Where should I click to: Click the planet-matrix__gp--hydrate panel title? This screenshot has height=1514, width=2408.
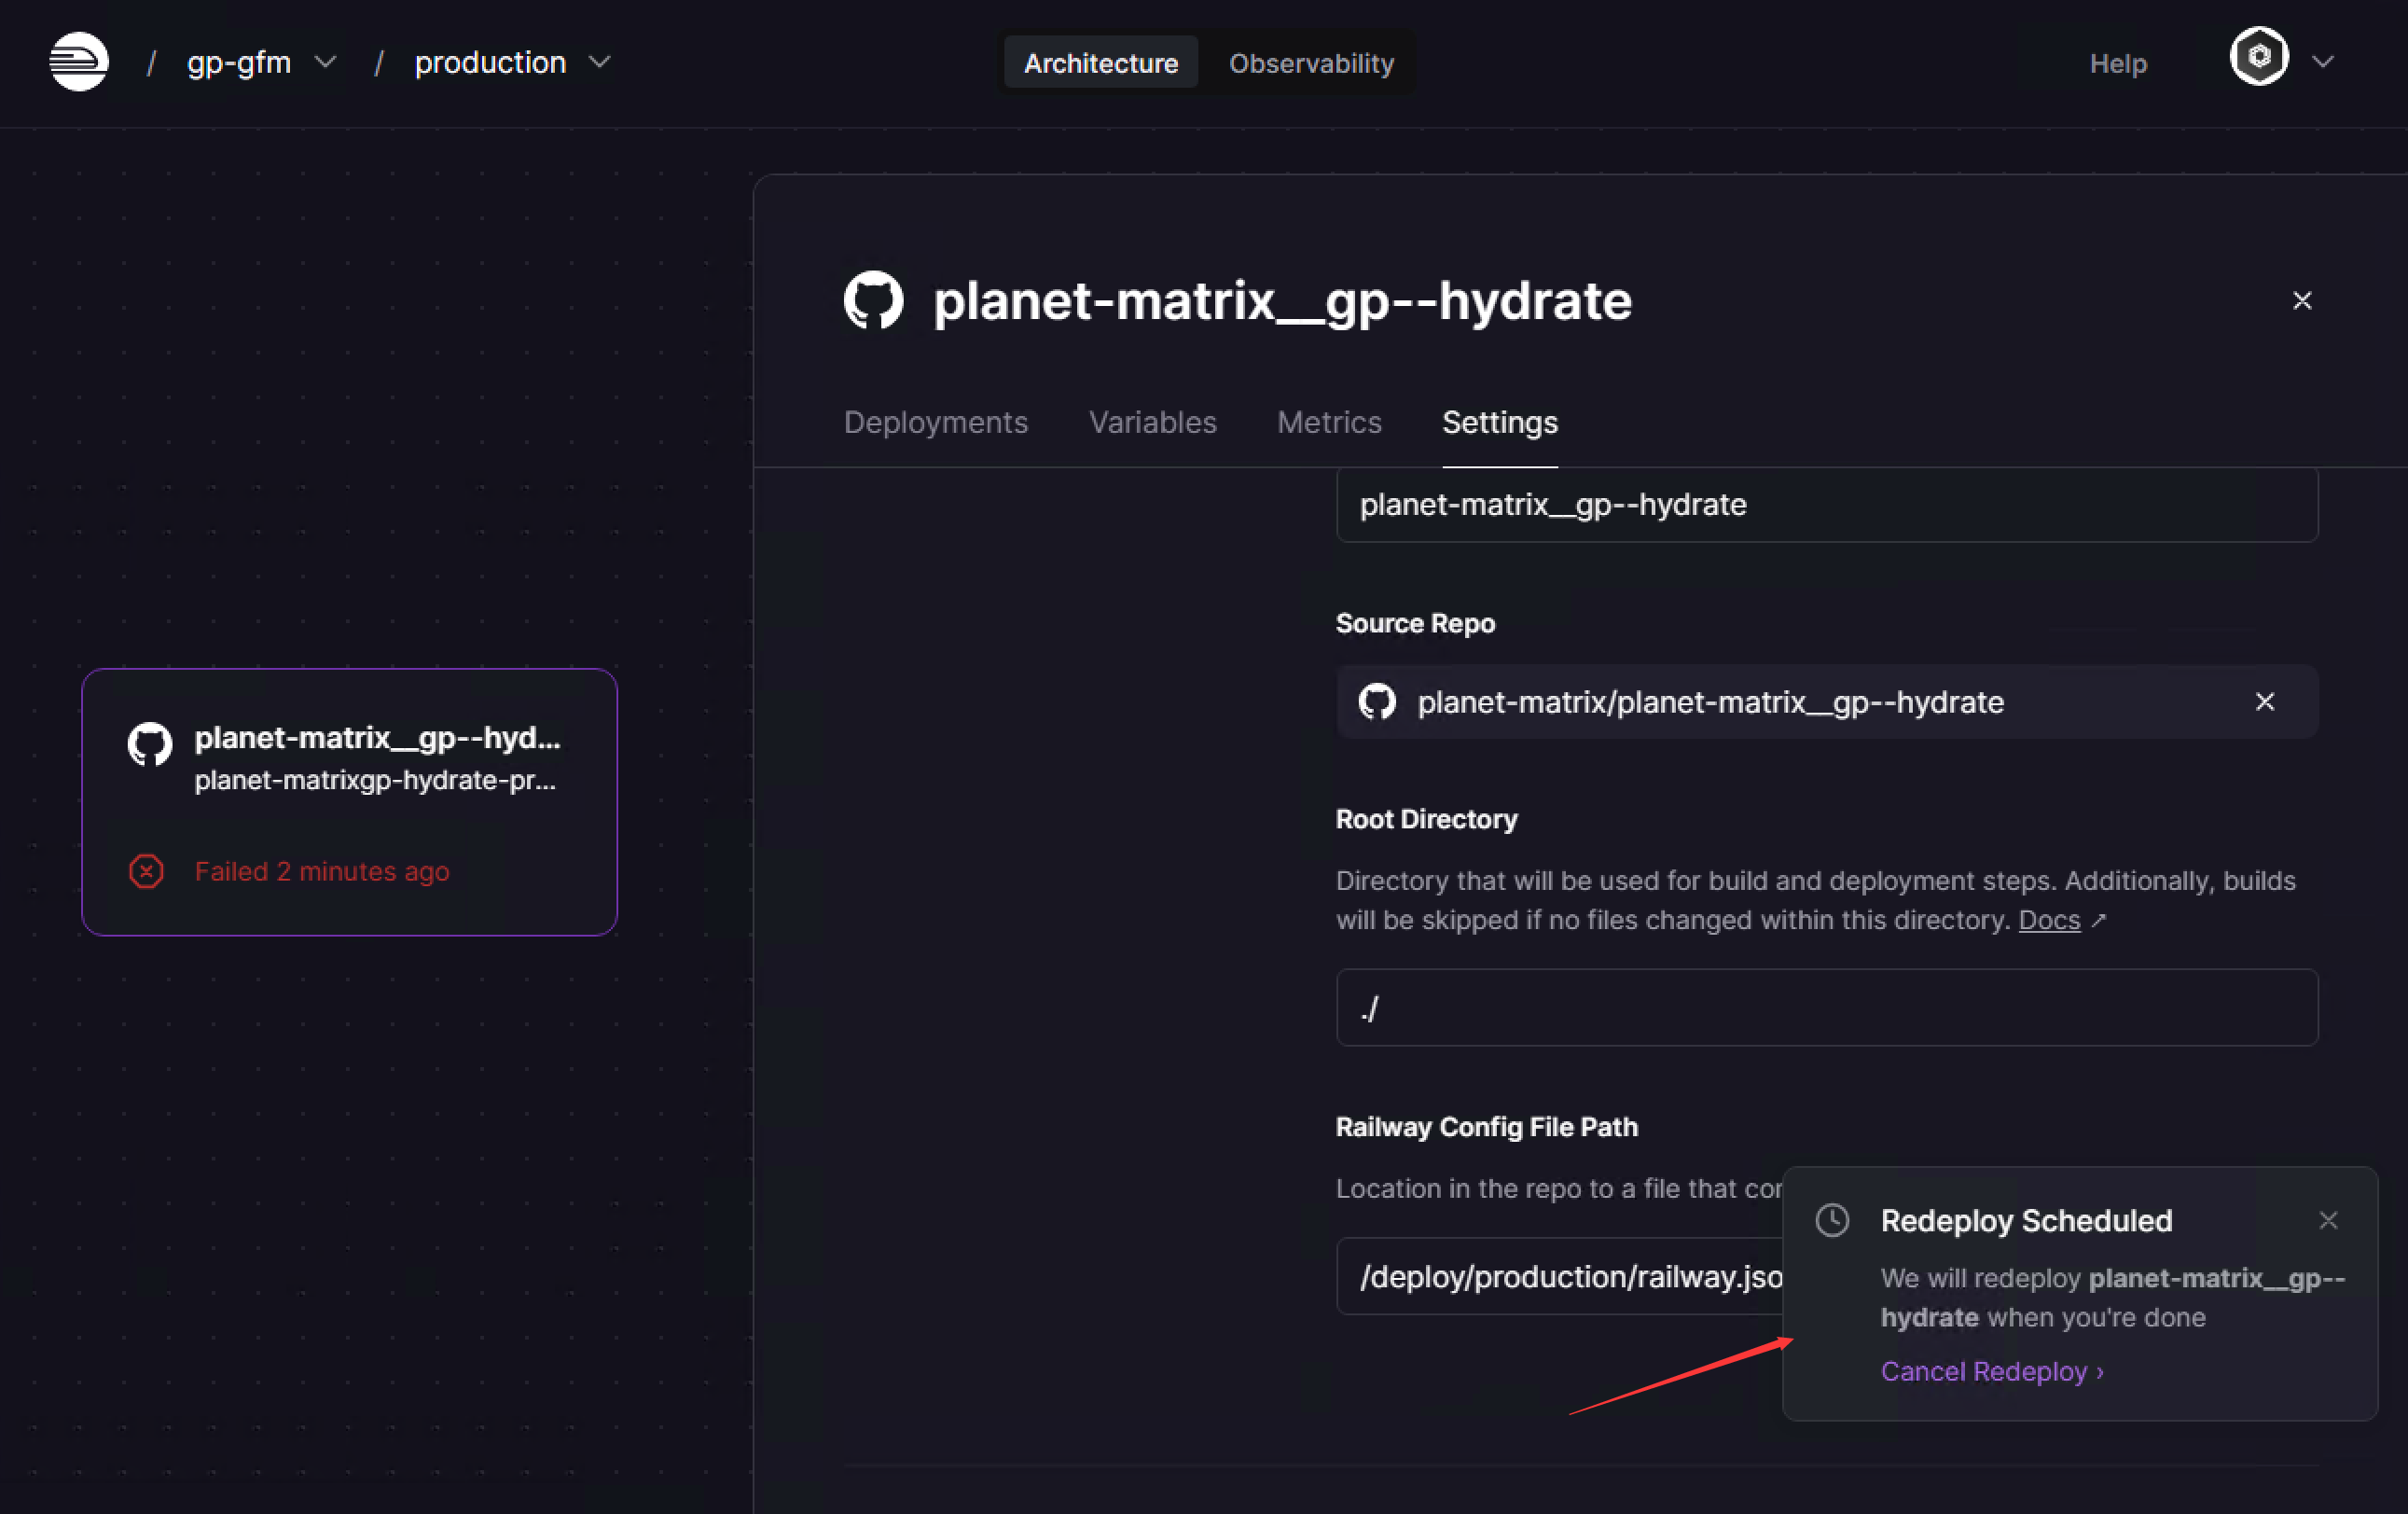coord(1282,300)
